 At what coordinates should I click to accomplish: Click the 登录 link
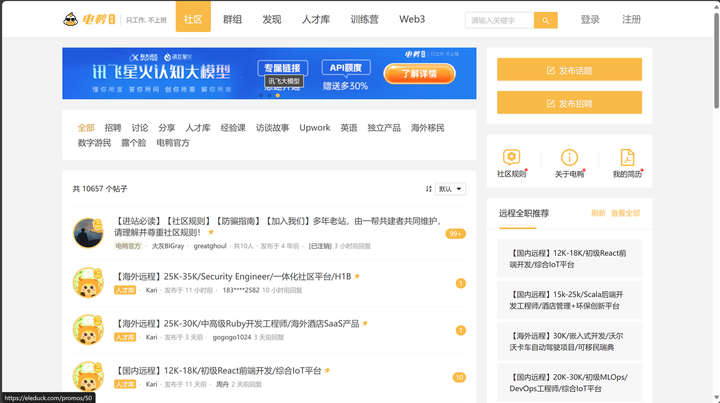590,19
